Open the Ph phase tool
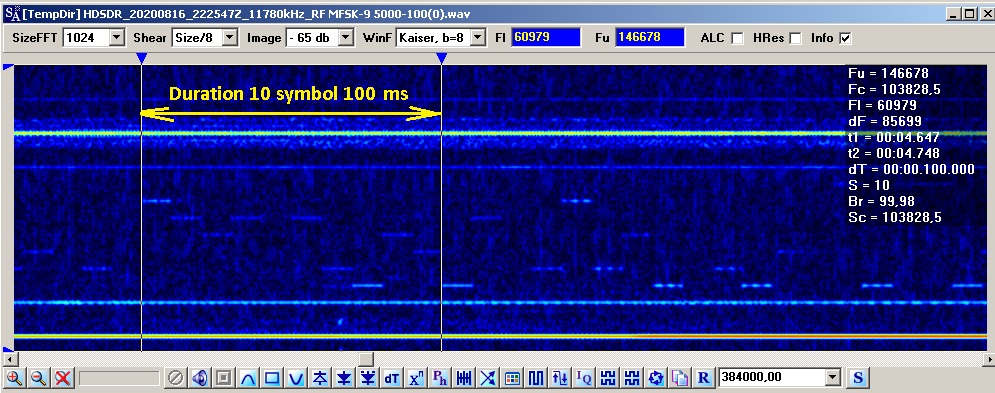 (440, 378)
